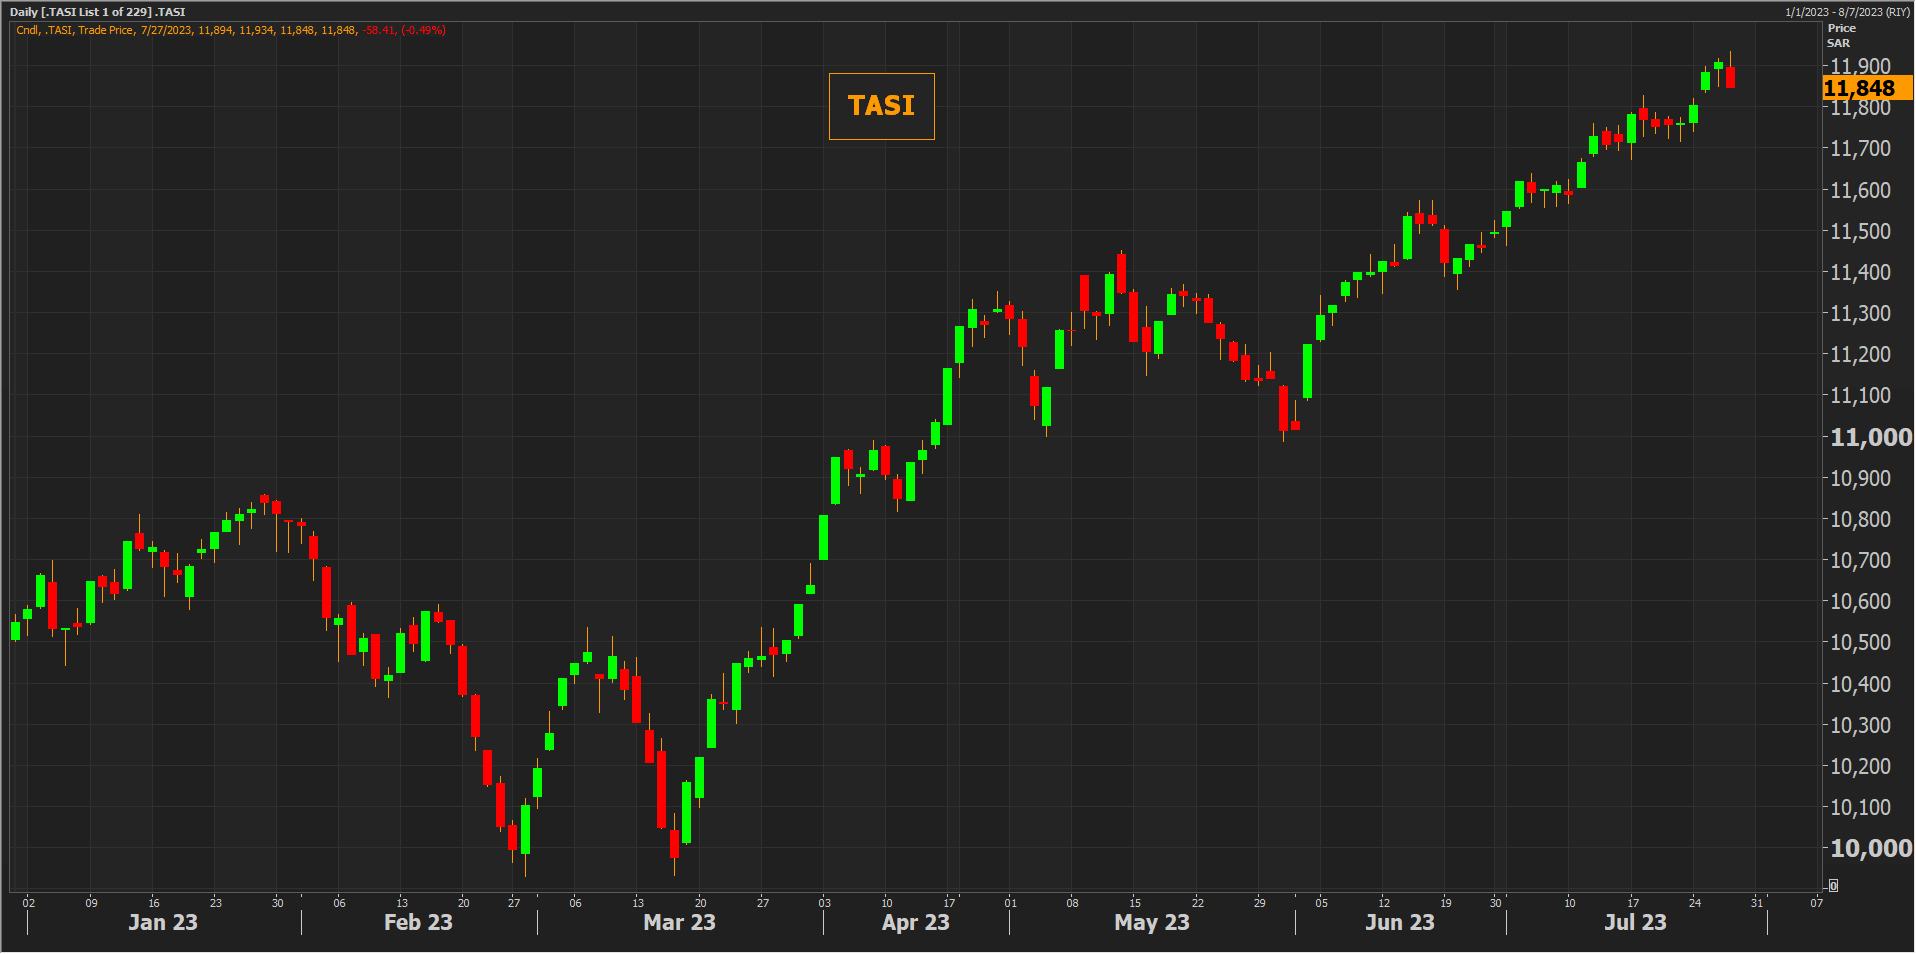Click the Jun 23 month label
This screenshot has height=954, width=1916.
[1399, 922]
